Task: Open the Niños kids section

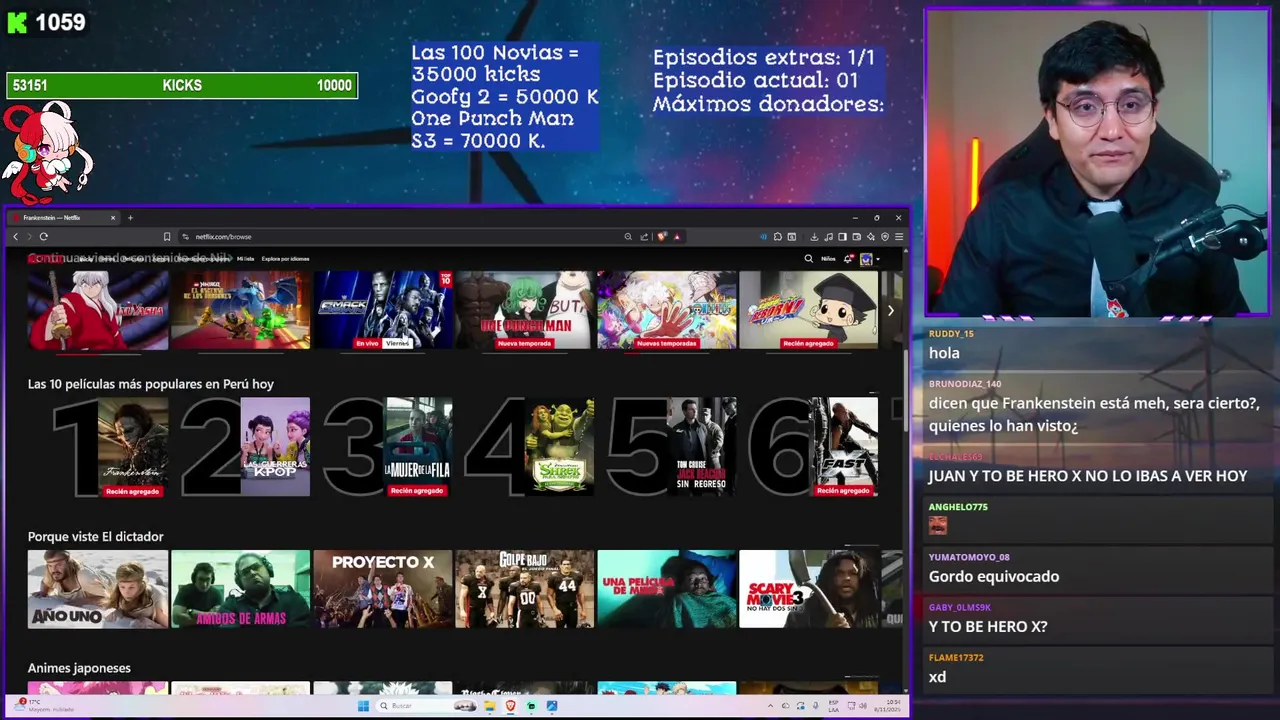Action: click(x=828, y=259)
